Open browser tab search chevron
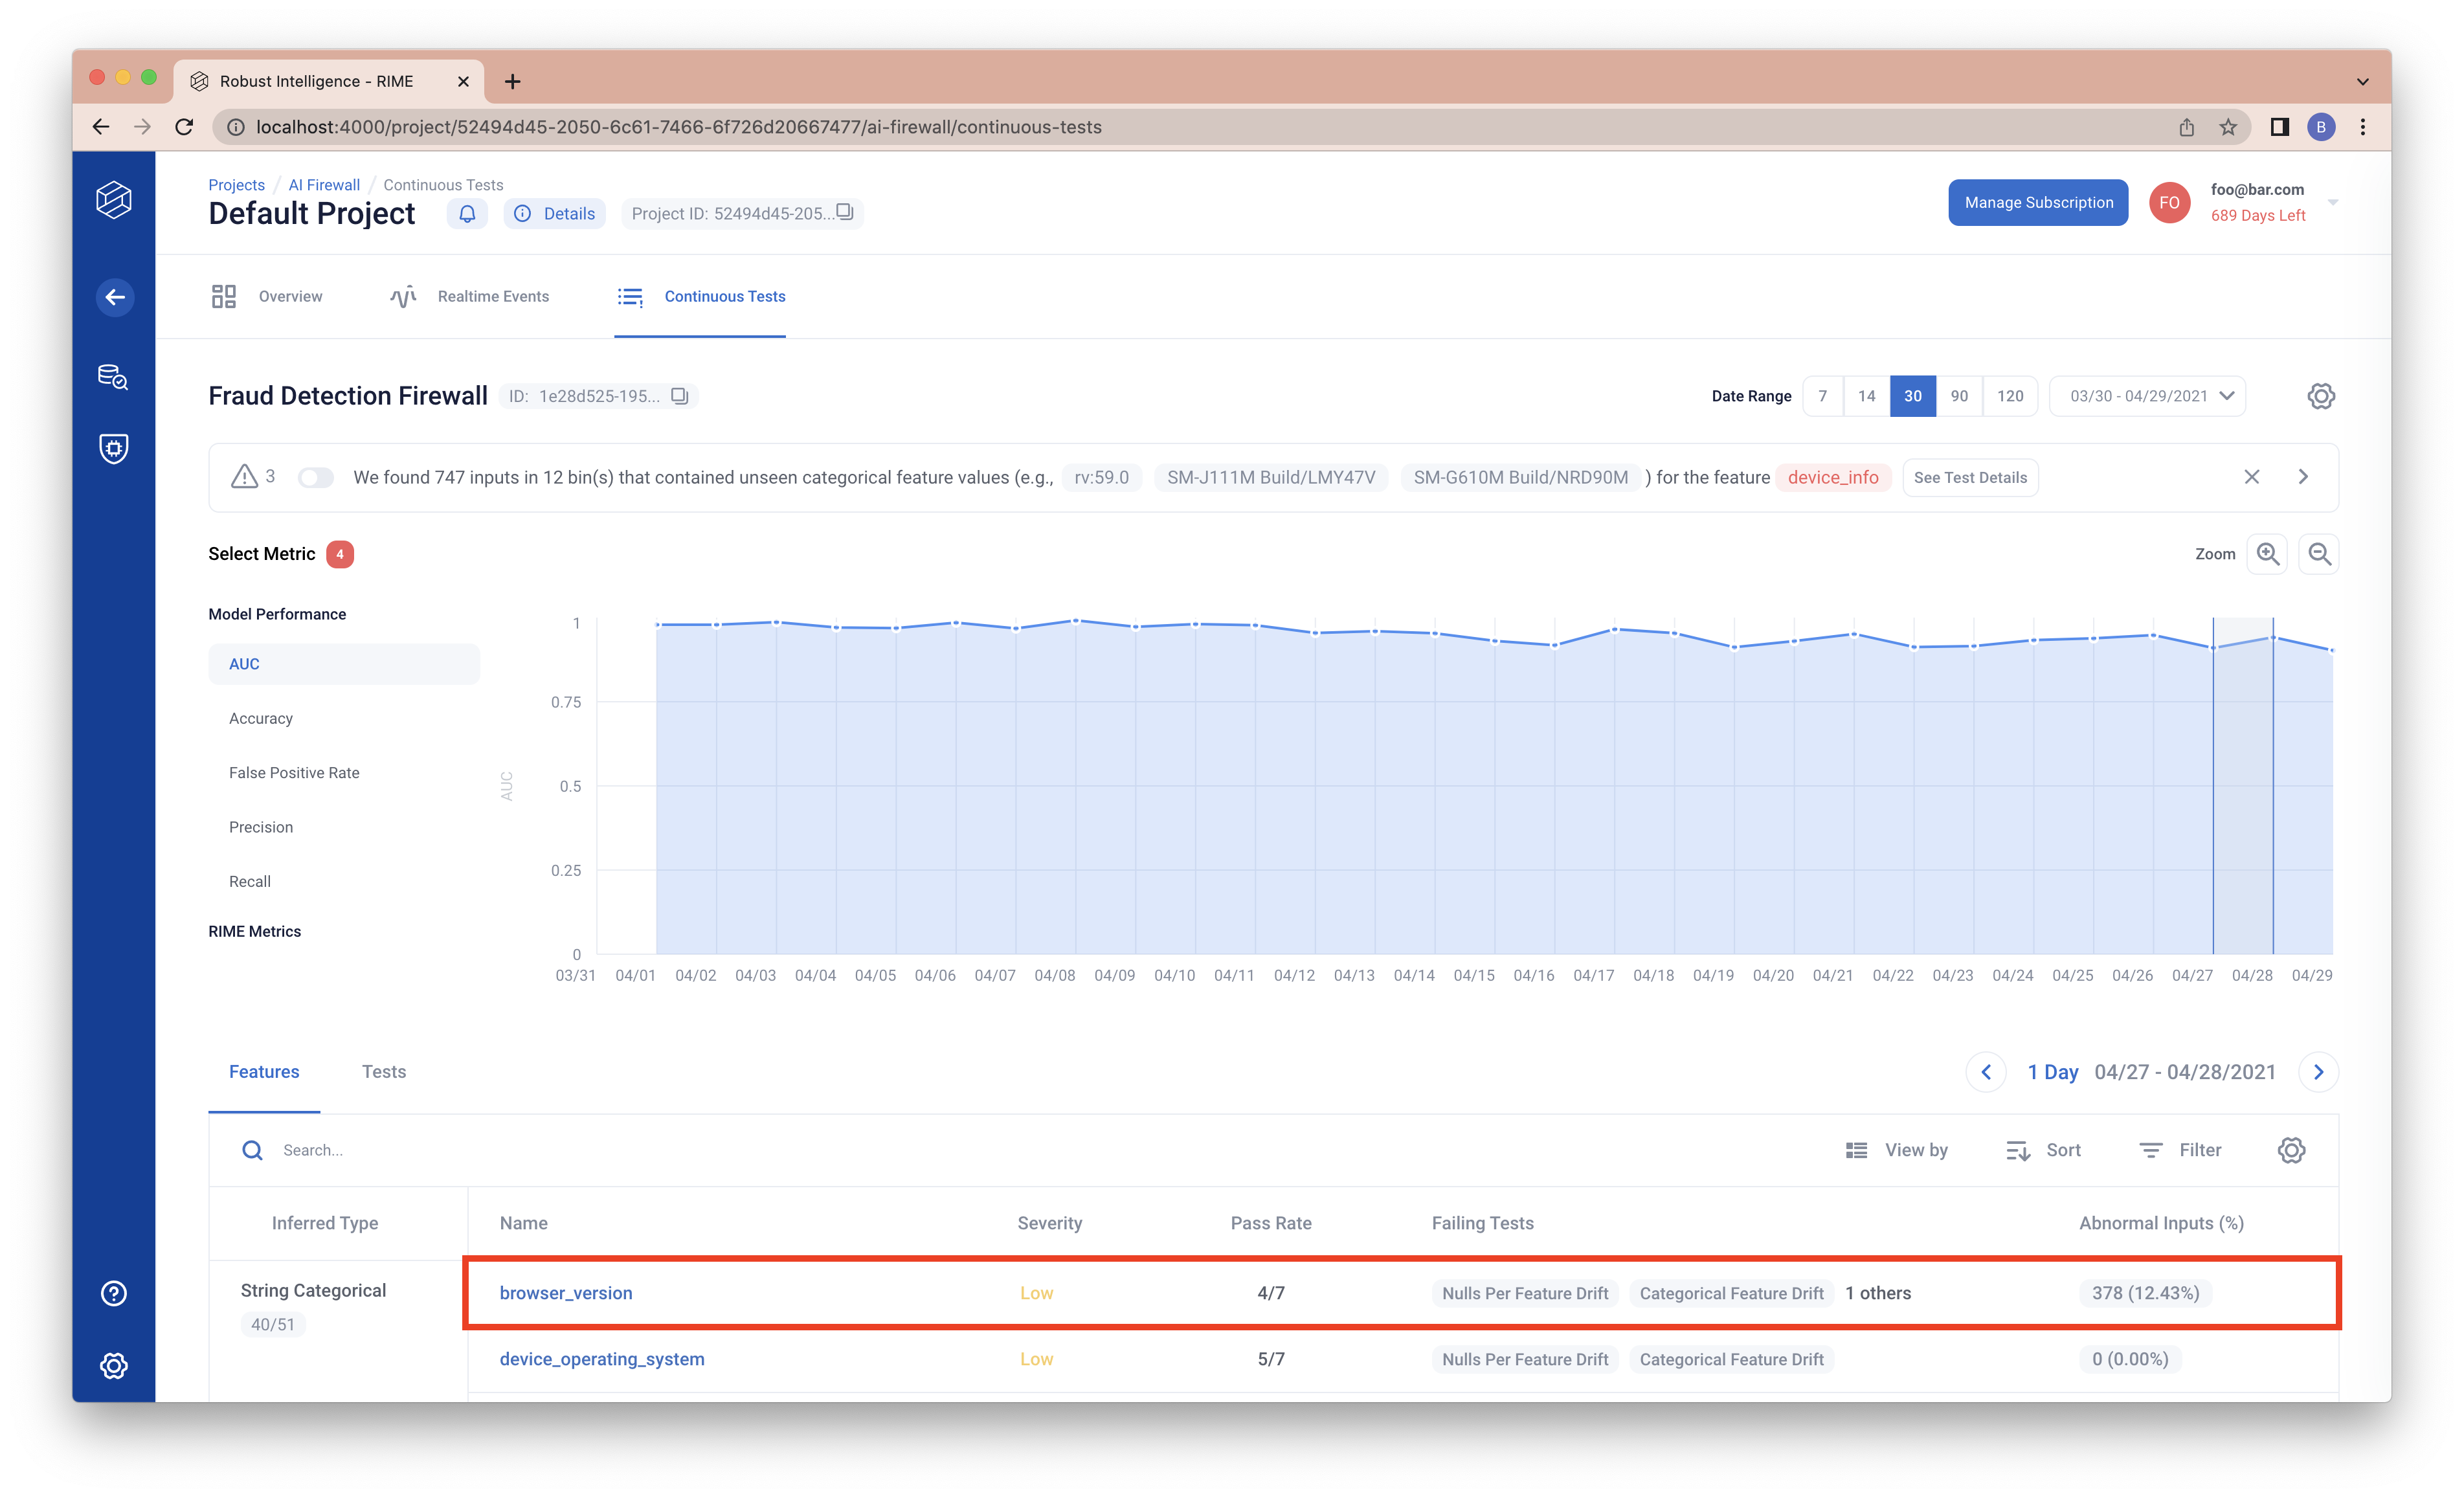2464x1498 pixels. click(2362, 82)
